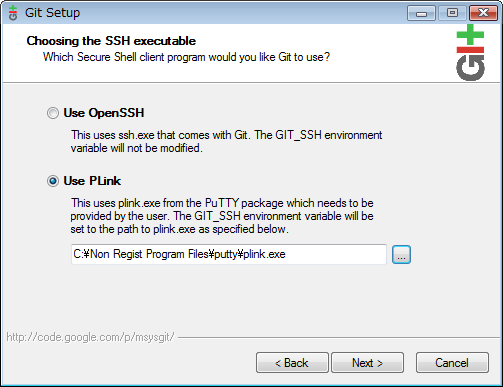
Task: Go back with the Back button
Action: coord(292,363)
